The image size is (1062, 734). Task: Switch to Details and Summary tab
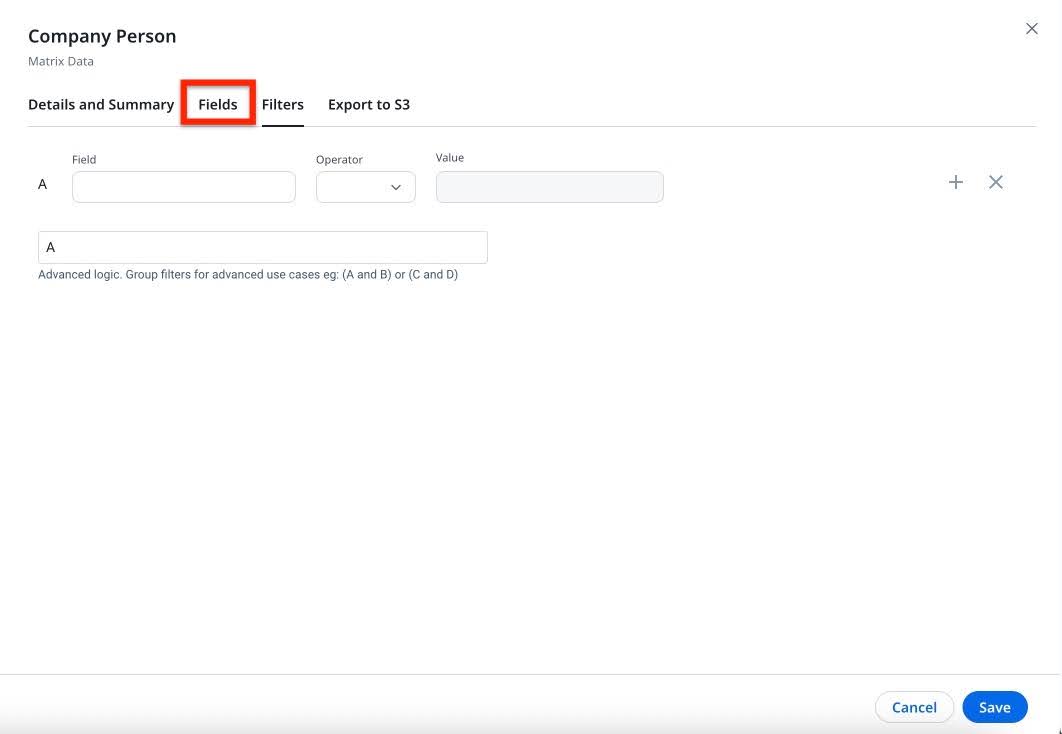101,104
